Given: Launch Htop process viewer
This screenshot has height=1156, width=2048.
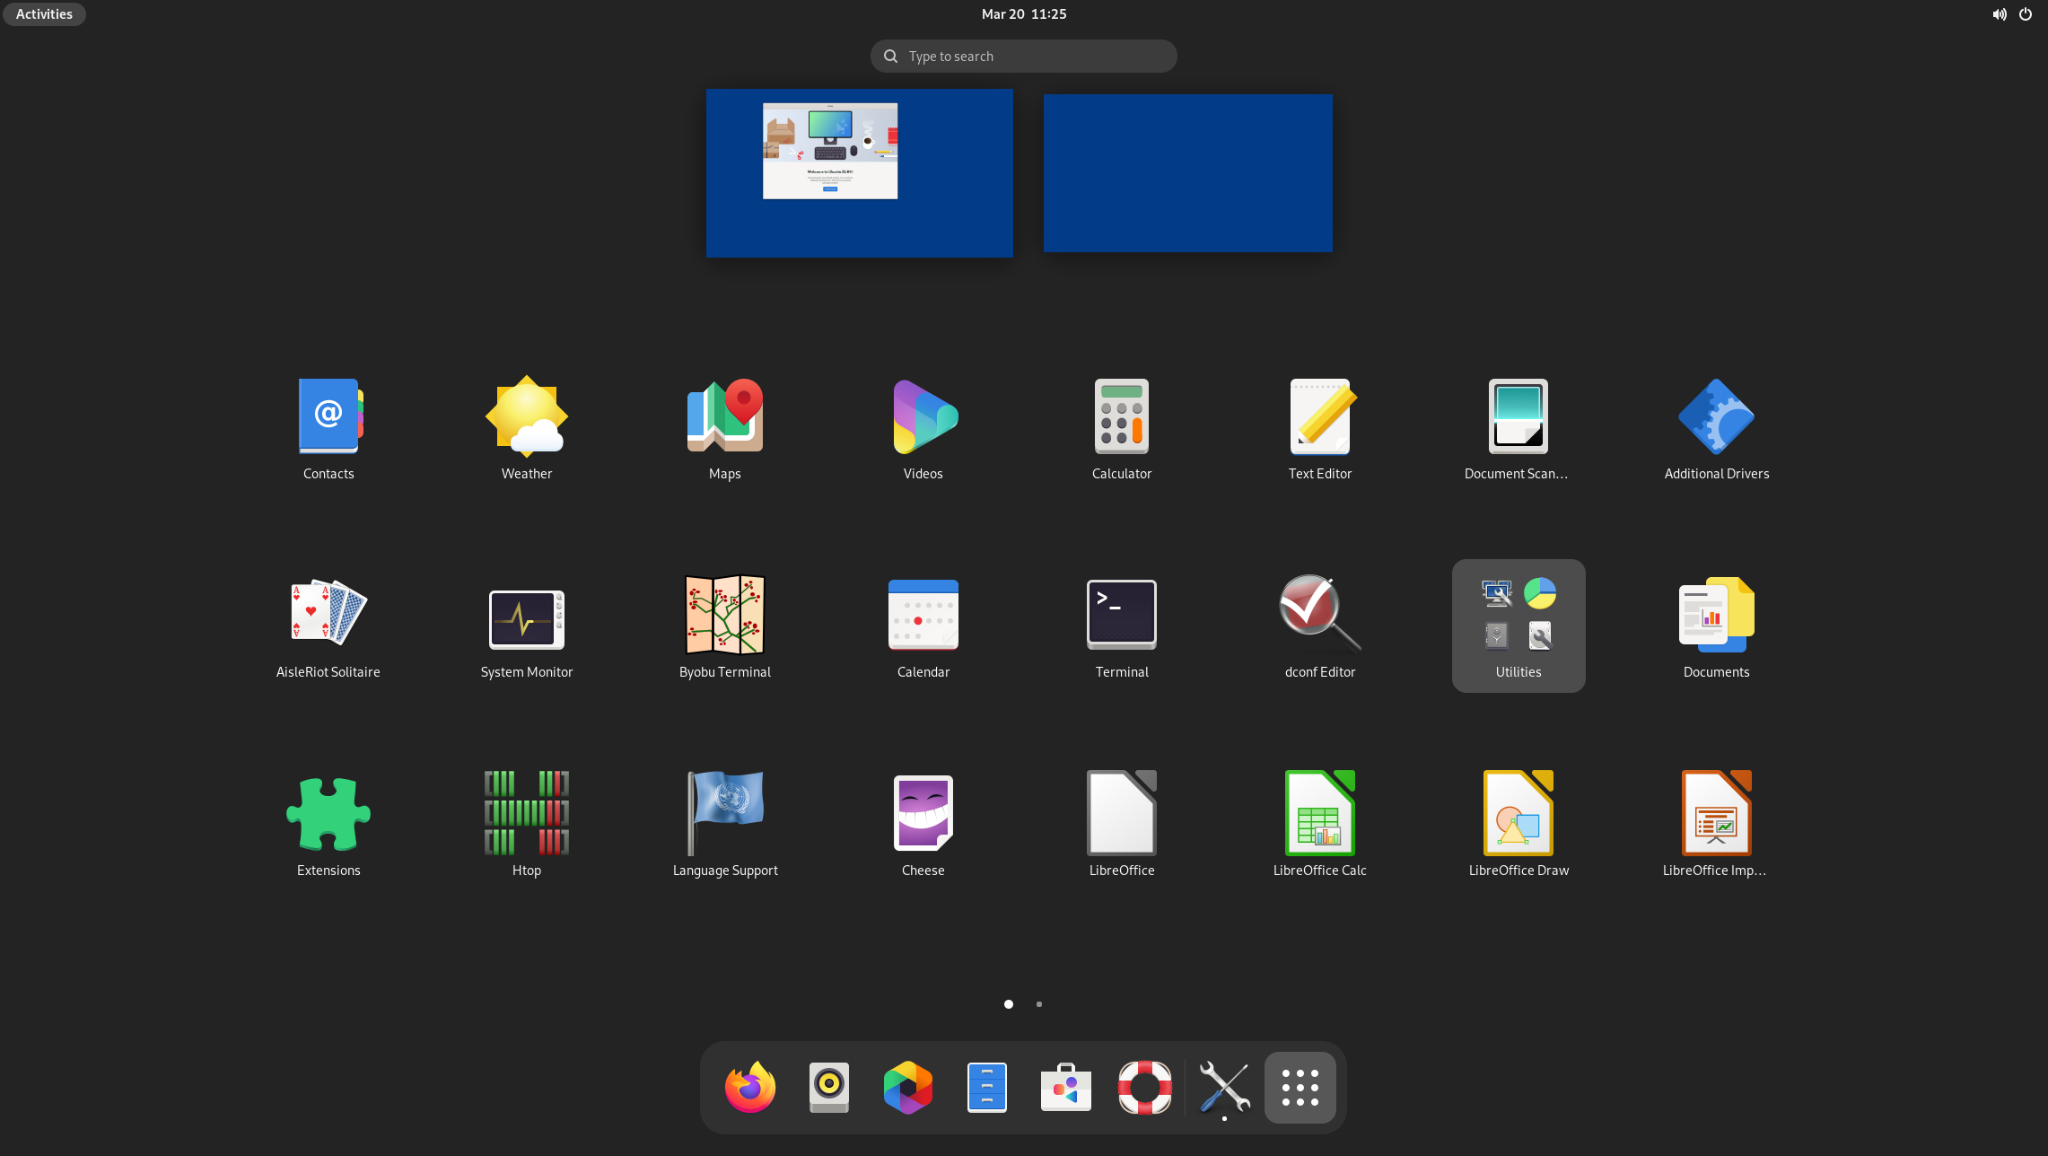Looking at the screenshot, I should [526, 821].
